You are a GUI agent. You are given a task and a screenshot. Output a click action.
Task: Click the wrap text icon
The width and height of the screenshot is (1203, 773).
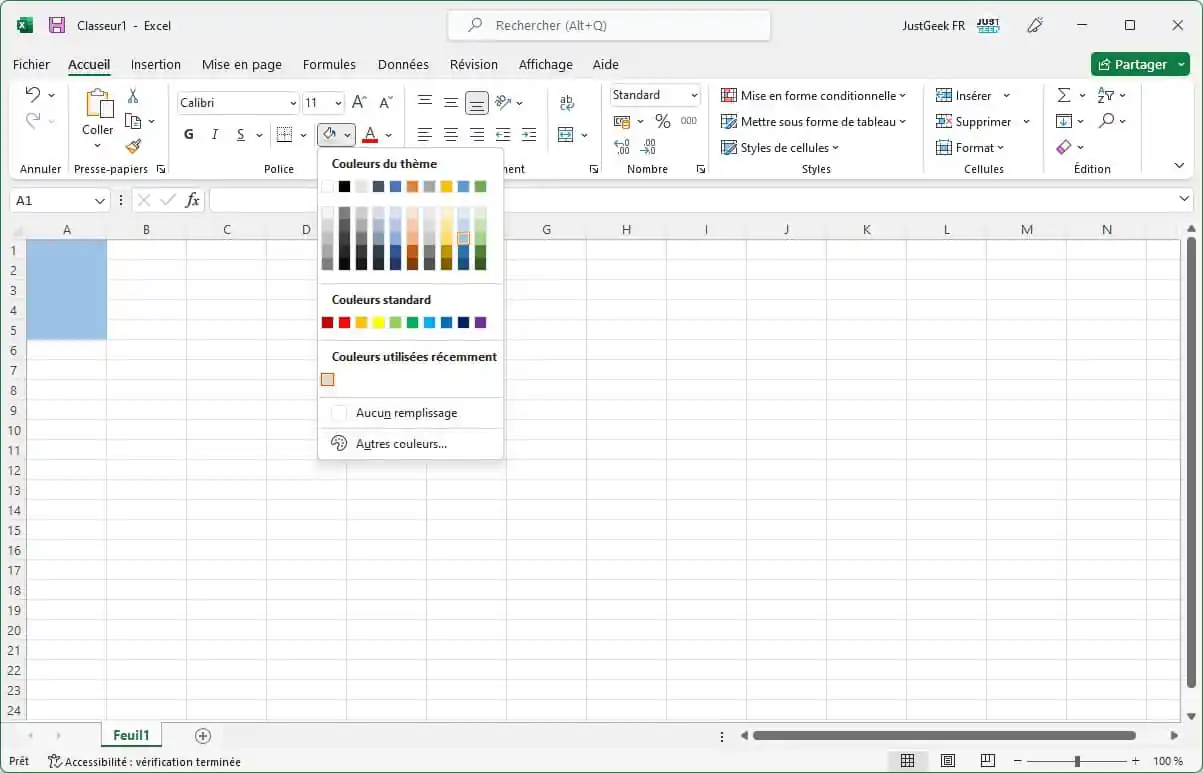[x=567, y=102]
